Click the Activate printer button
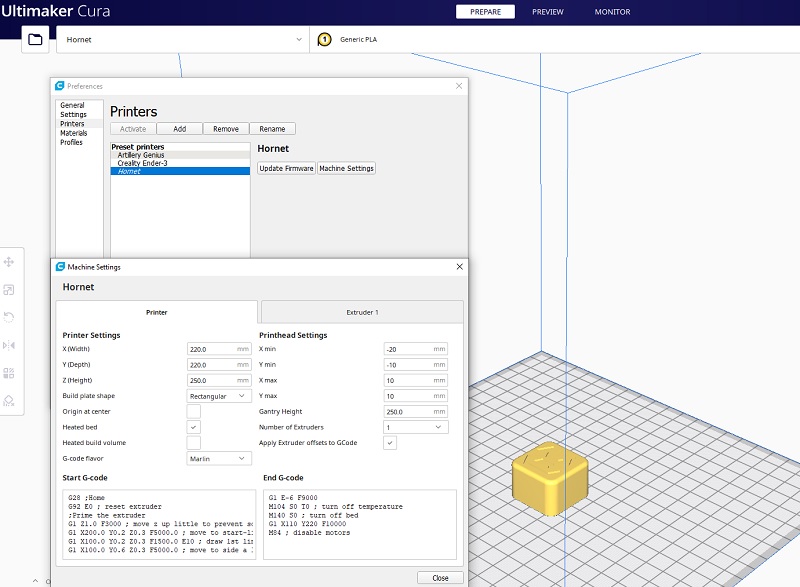 tap(133, 129)
